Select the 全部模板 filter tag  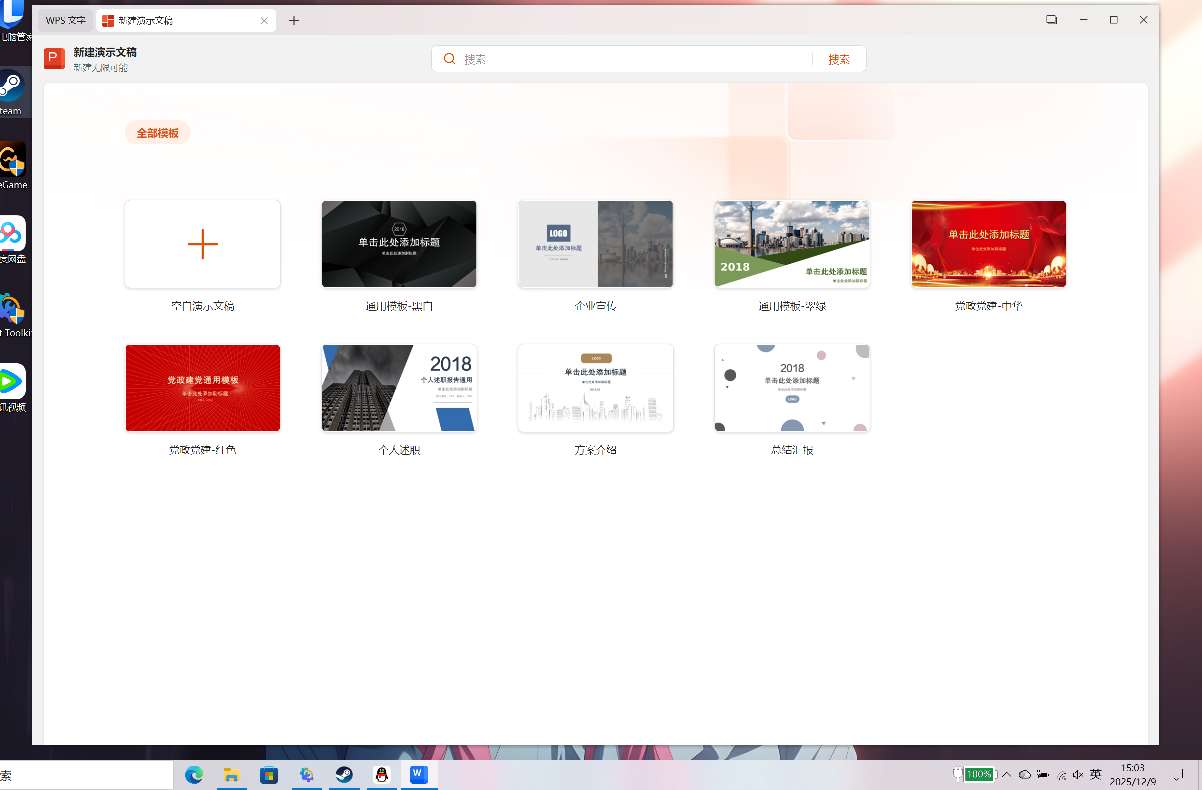157,133
